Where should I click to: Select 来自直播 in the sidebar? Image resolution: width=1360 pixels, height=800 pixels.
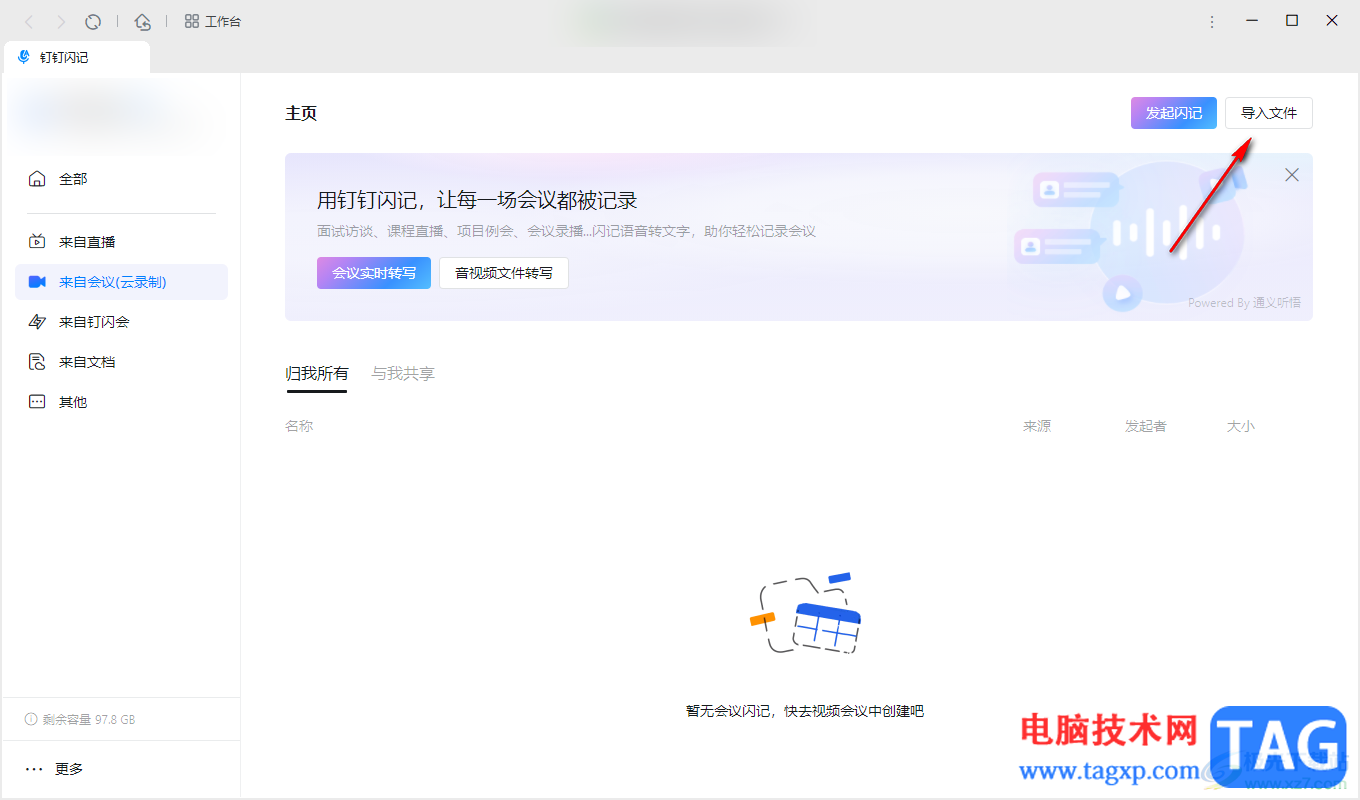tap(121, 242)
